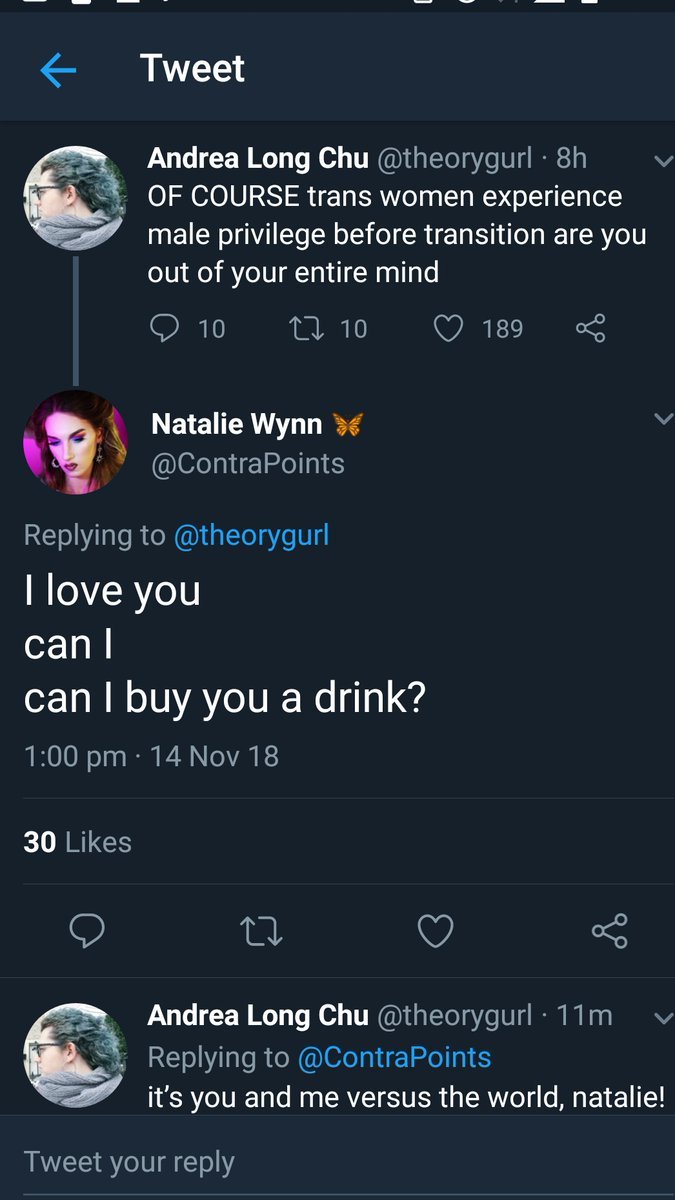This screenshot has height=1200, width=675.
Task: Open chevron menu on bottom reply
Action: 662,1018
